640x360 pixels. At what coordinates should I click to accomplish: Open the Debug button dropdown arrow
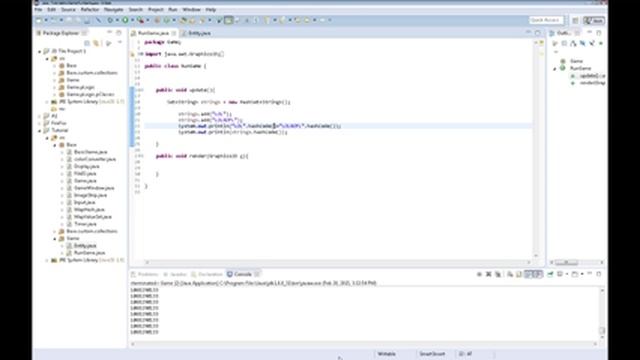pyautogui.click(x=117, y=20)
